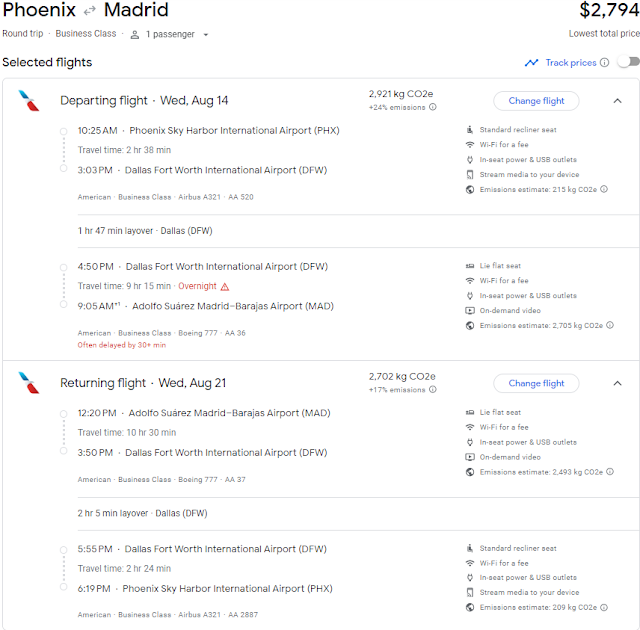The height and width of the screenshot is (630, 640).
Task: Click info icon for 2,493 kg CO2e estimate
Action: [x=610, y=472]
